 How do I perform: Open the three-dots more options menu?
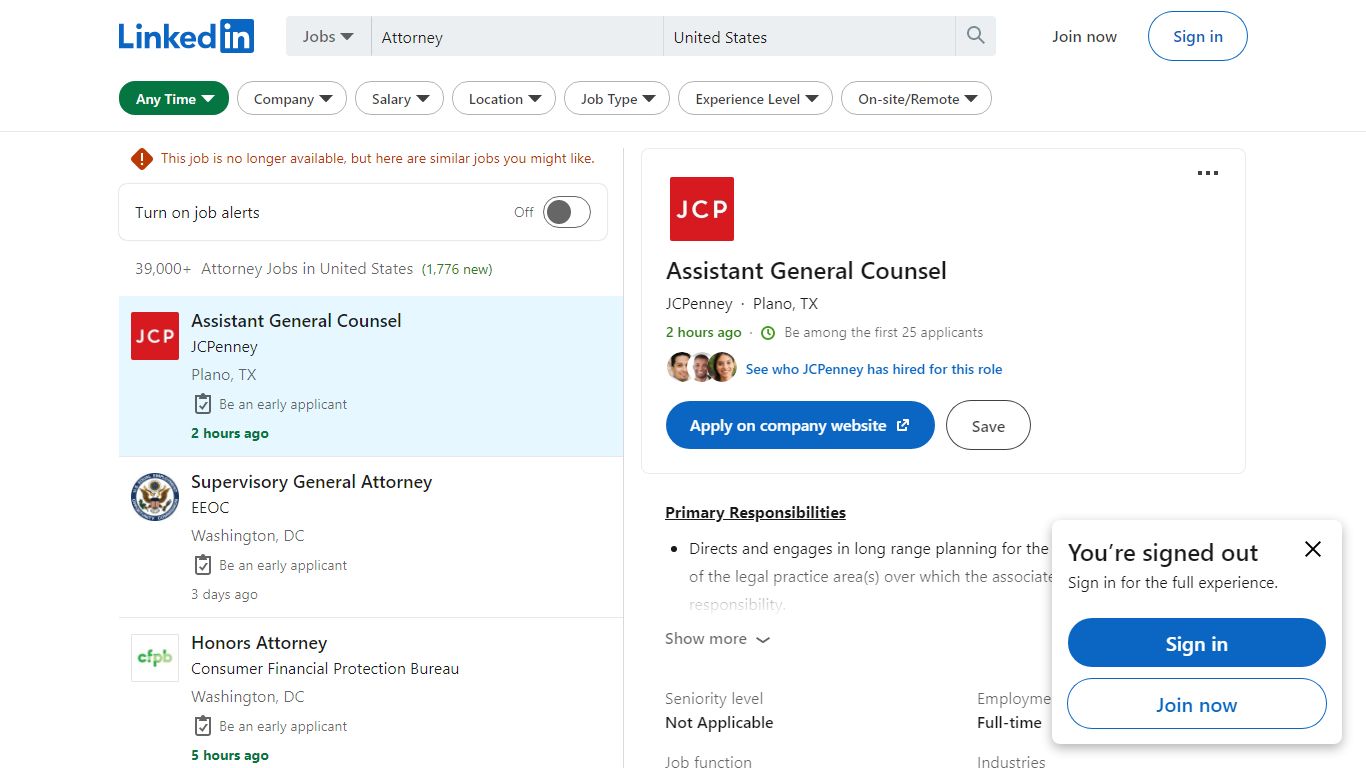tap(1208, 173)
